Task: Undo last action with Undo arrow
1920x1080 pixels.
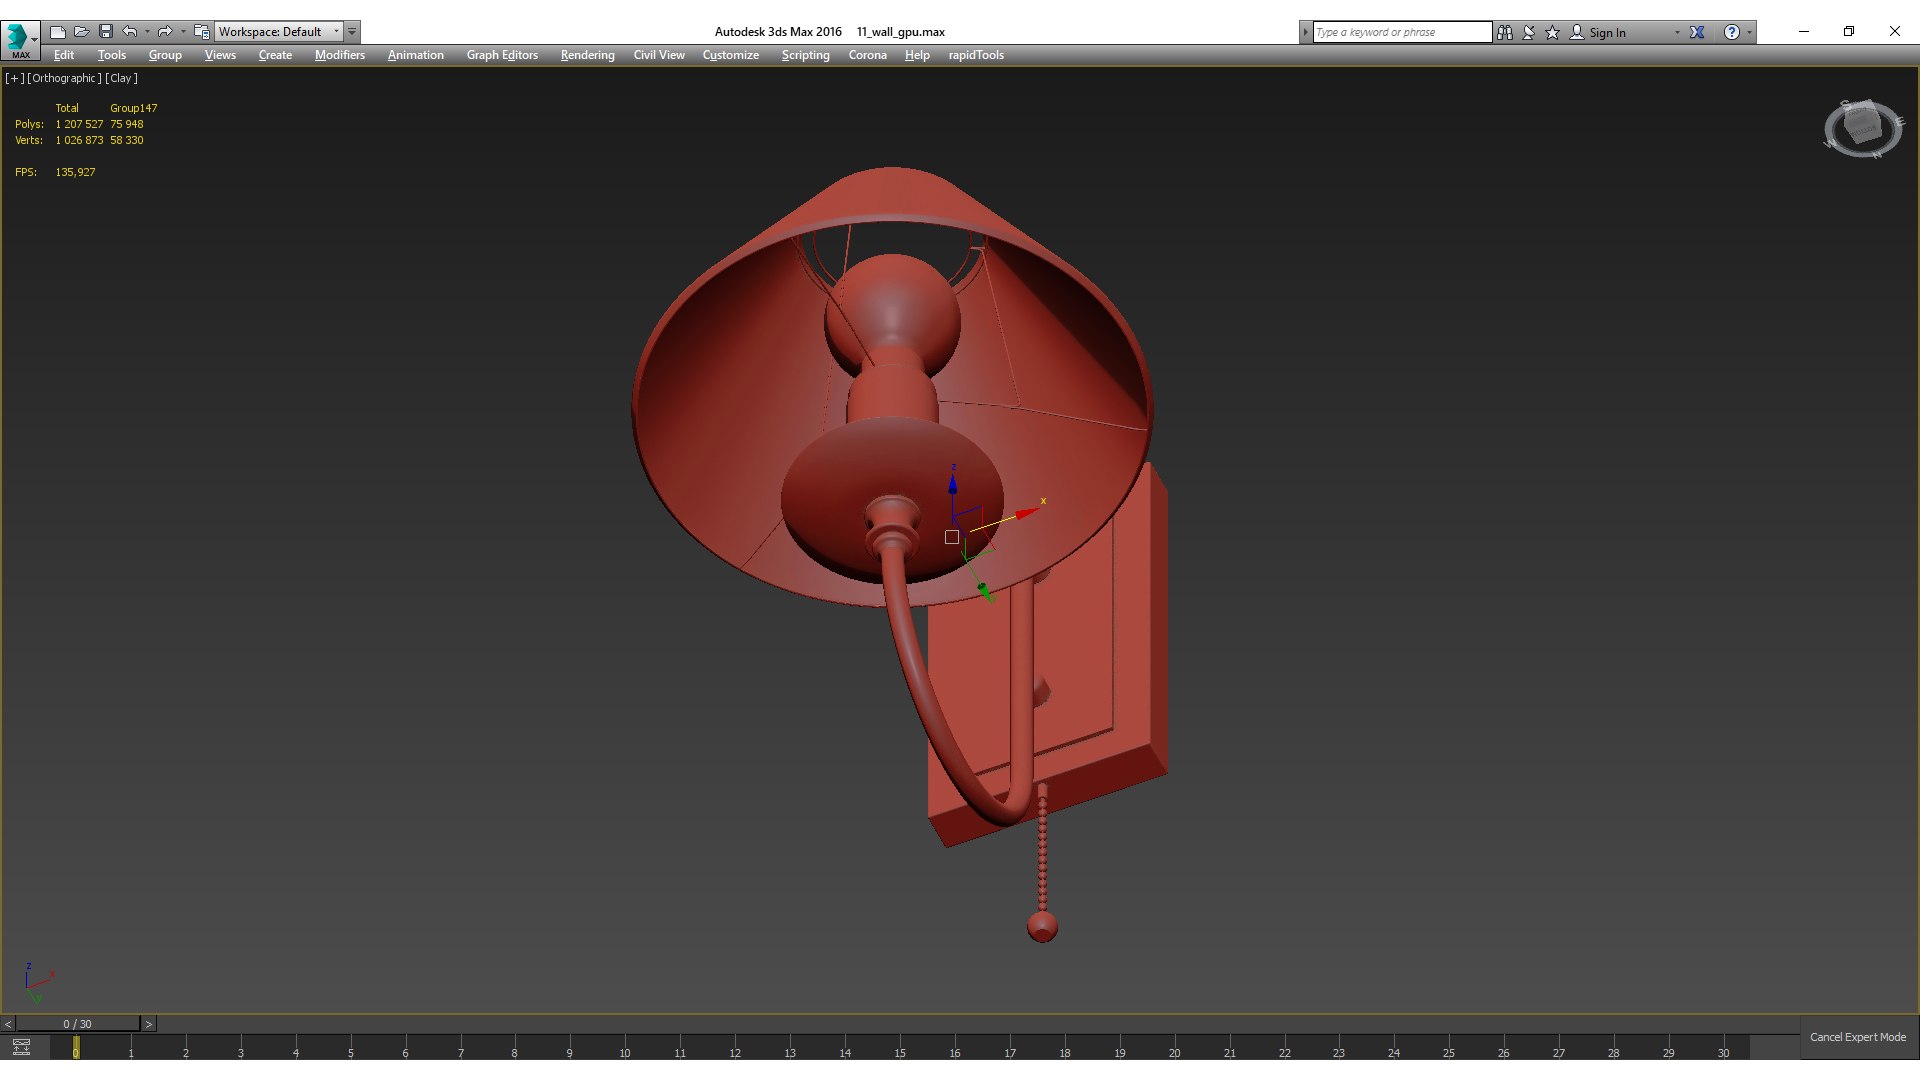Action: [130, 32]
